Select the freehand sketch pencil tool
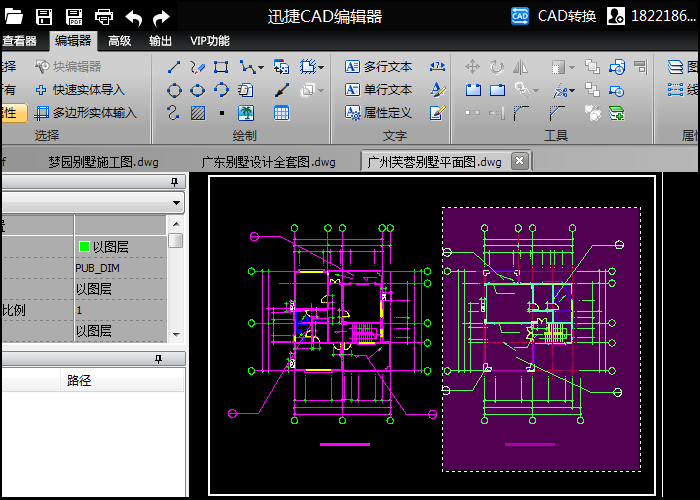The image size is (700, 500). 197,67
